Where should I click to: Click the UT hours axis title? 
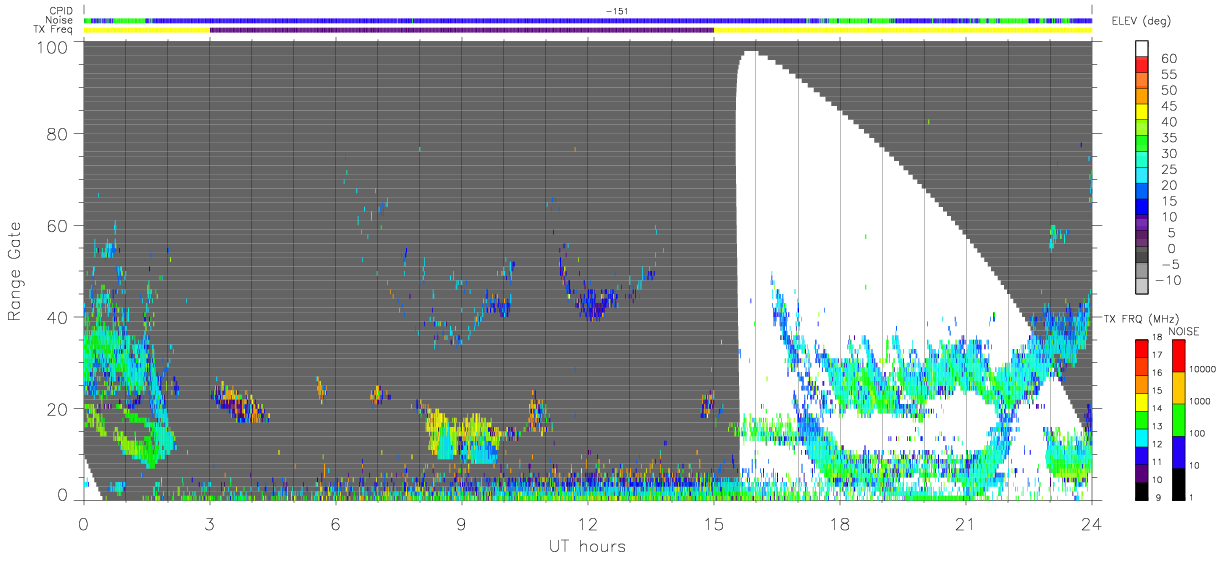[x=586, y=546]
